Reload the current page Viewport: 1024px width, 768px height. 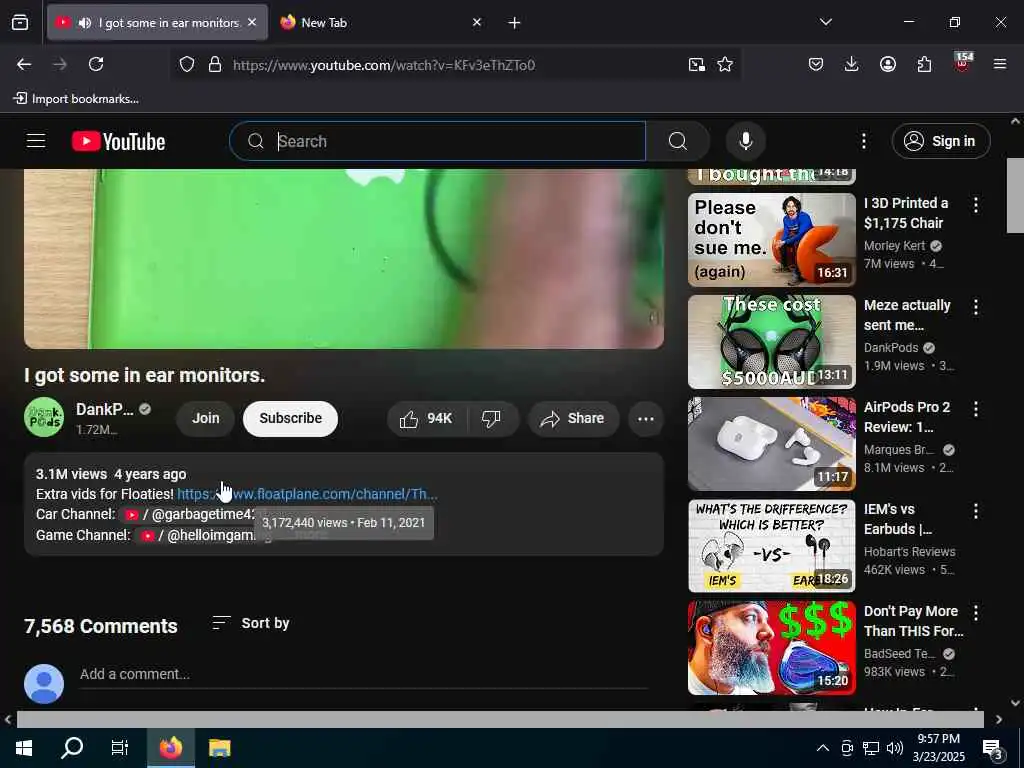(96, 64)
